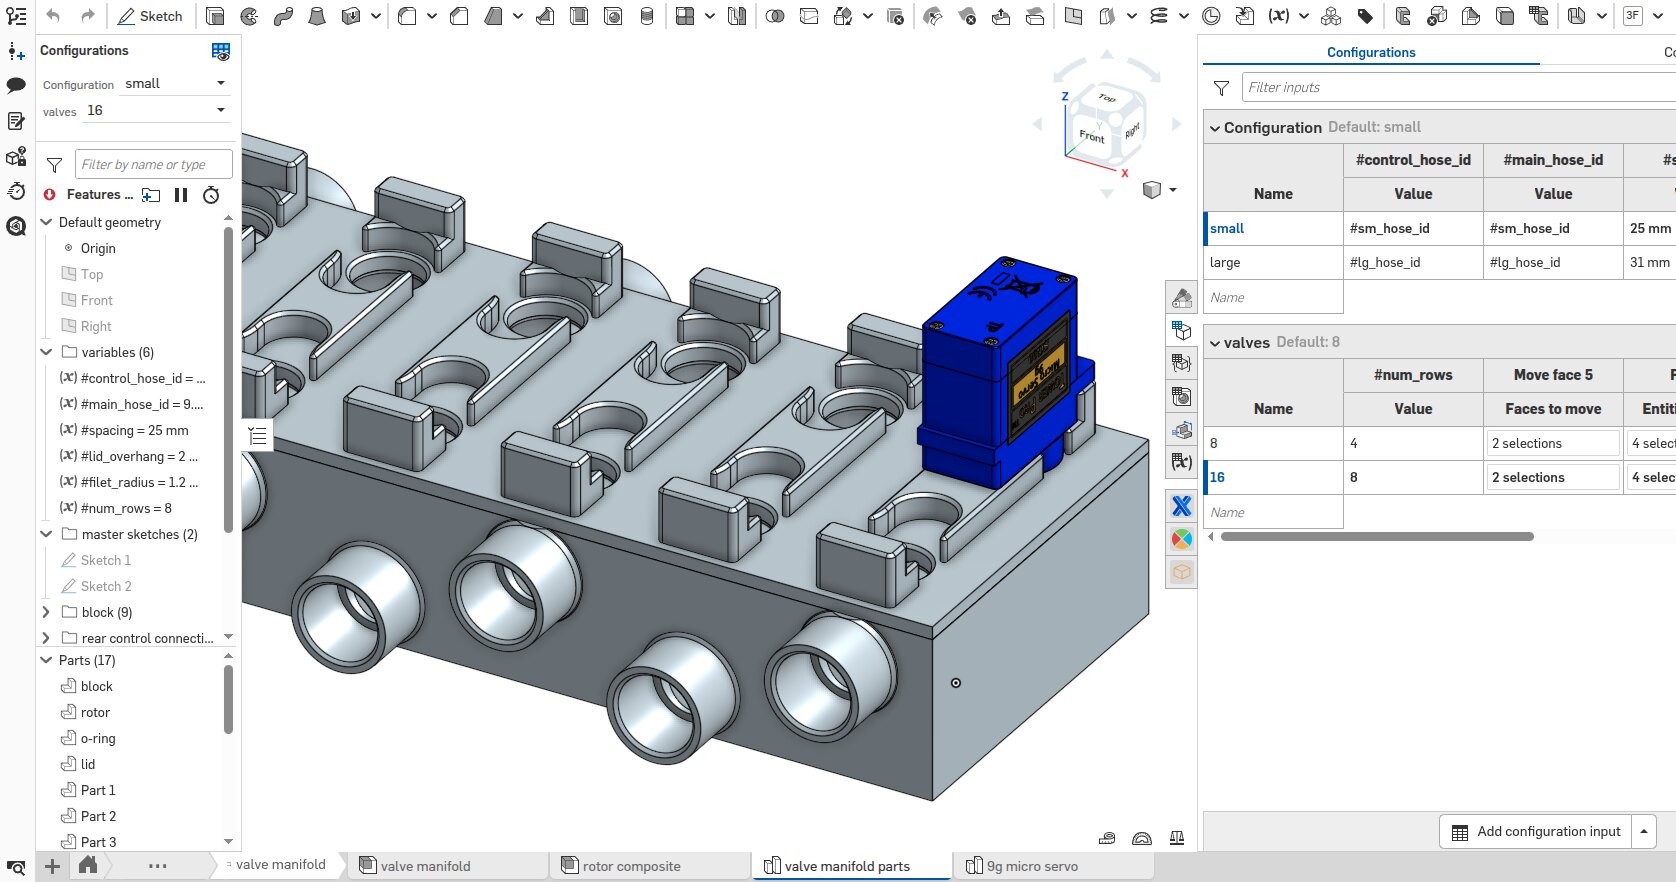The image size is (1676, 882).
Task: Expand the rear control connections folder
Action: (x=46, y=638)
